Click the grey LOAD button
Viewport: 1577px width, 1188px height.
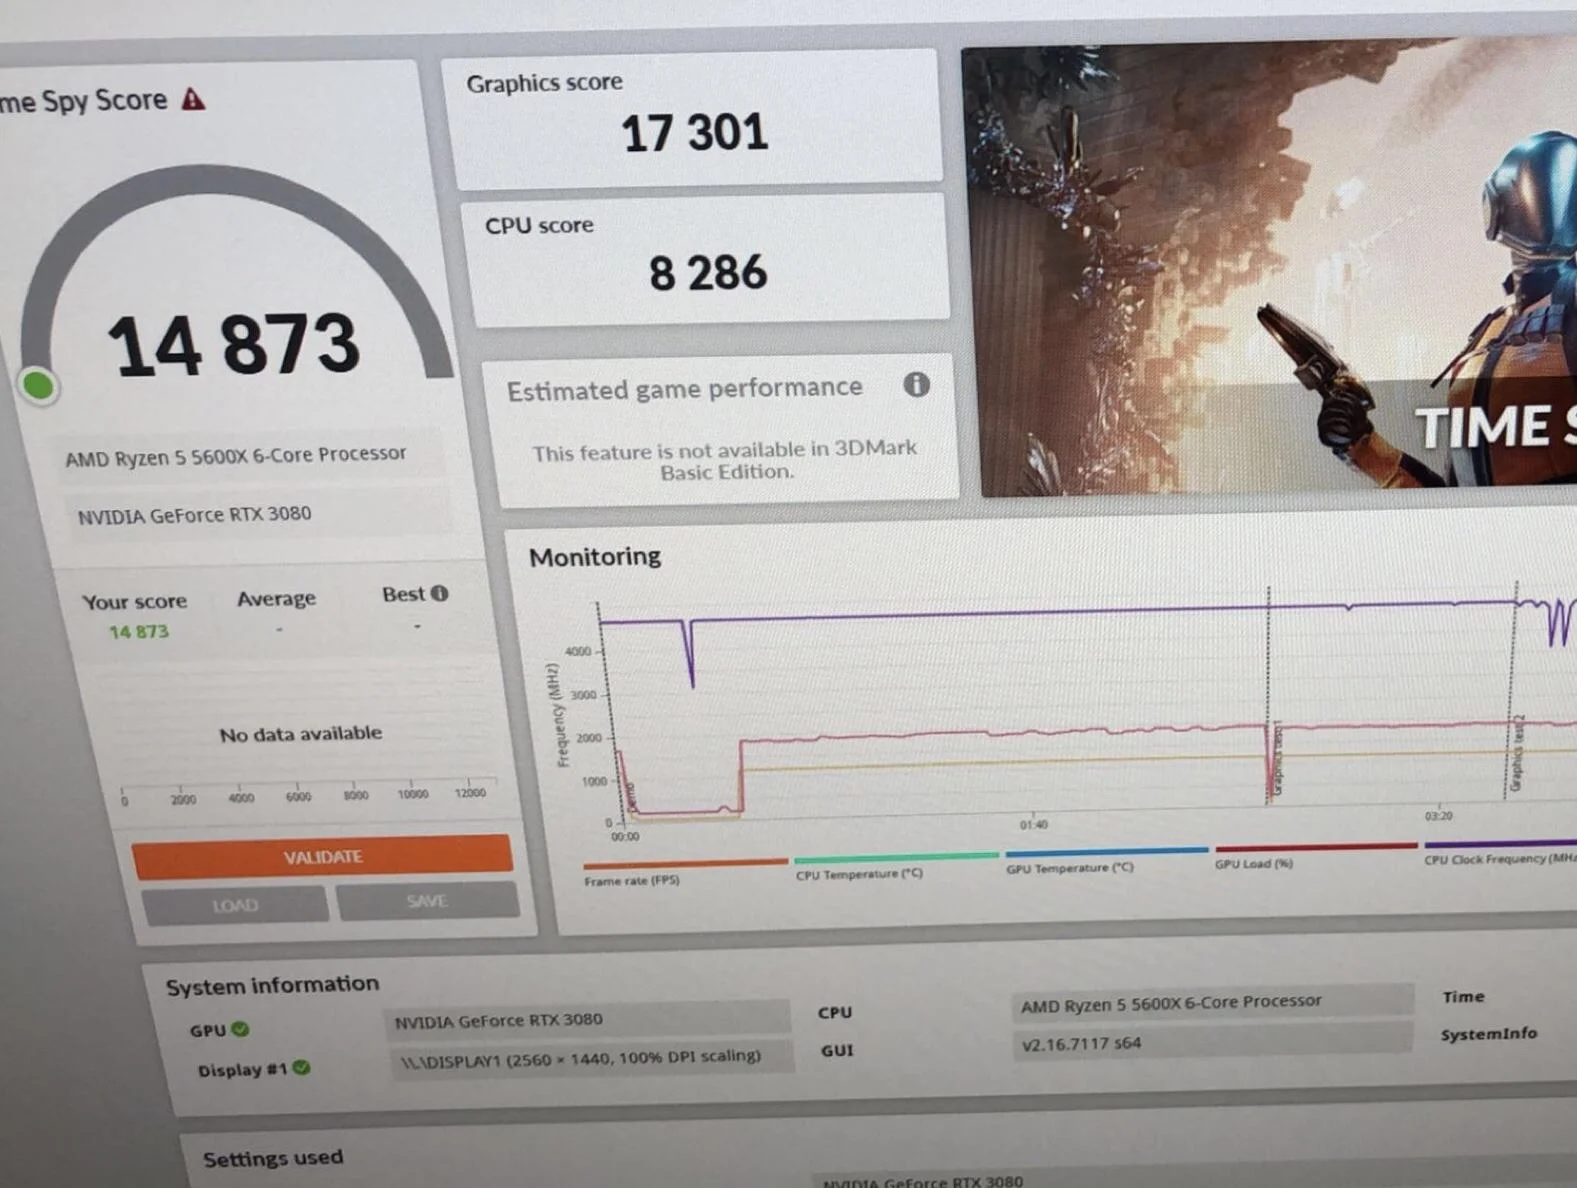coord(235,905)
